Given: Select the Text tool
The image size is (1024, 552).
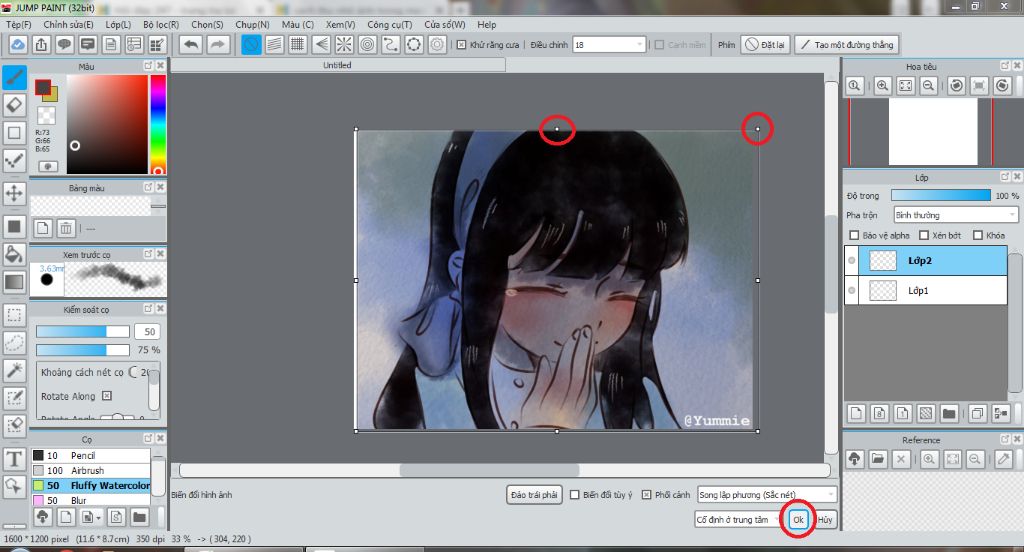Looking at the screenshot, I should point(14,459).
